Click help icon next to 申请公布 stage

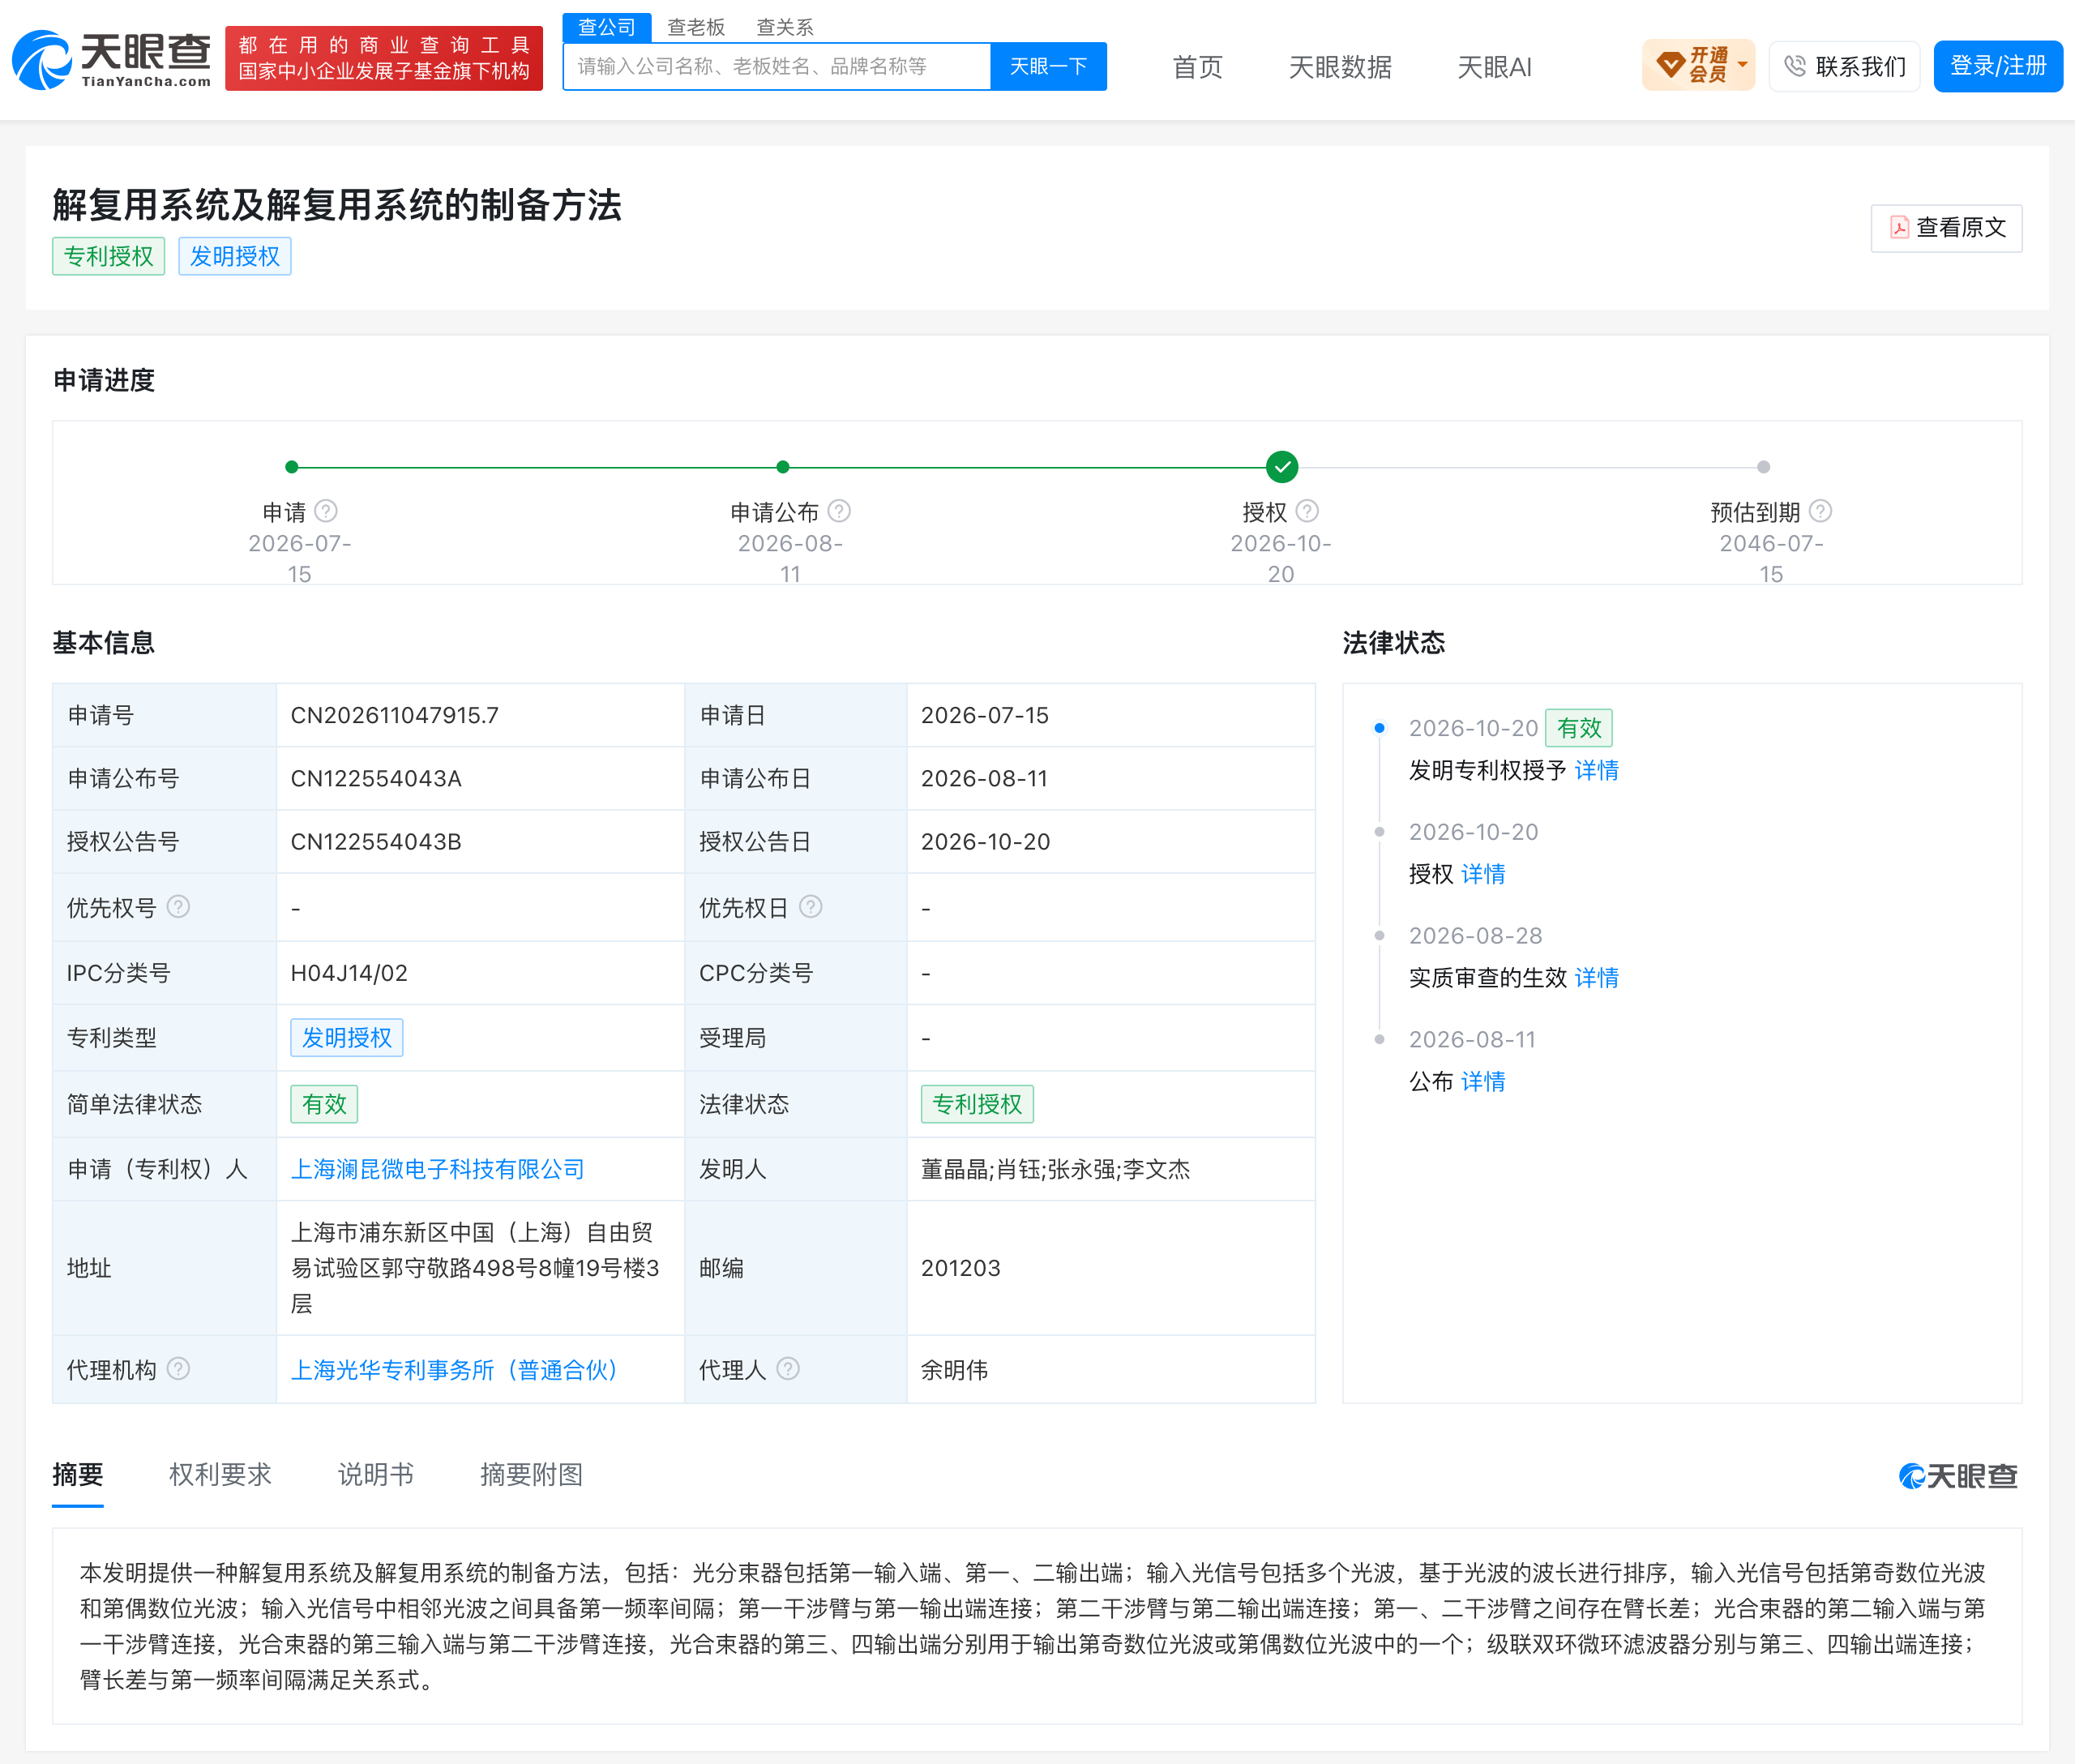(839, 511)
